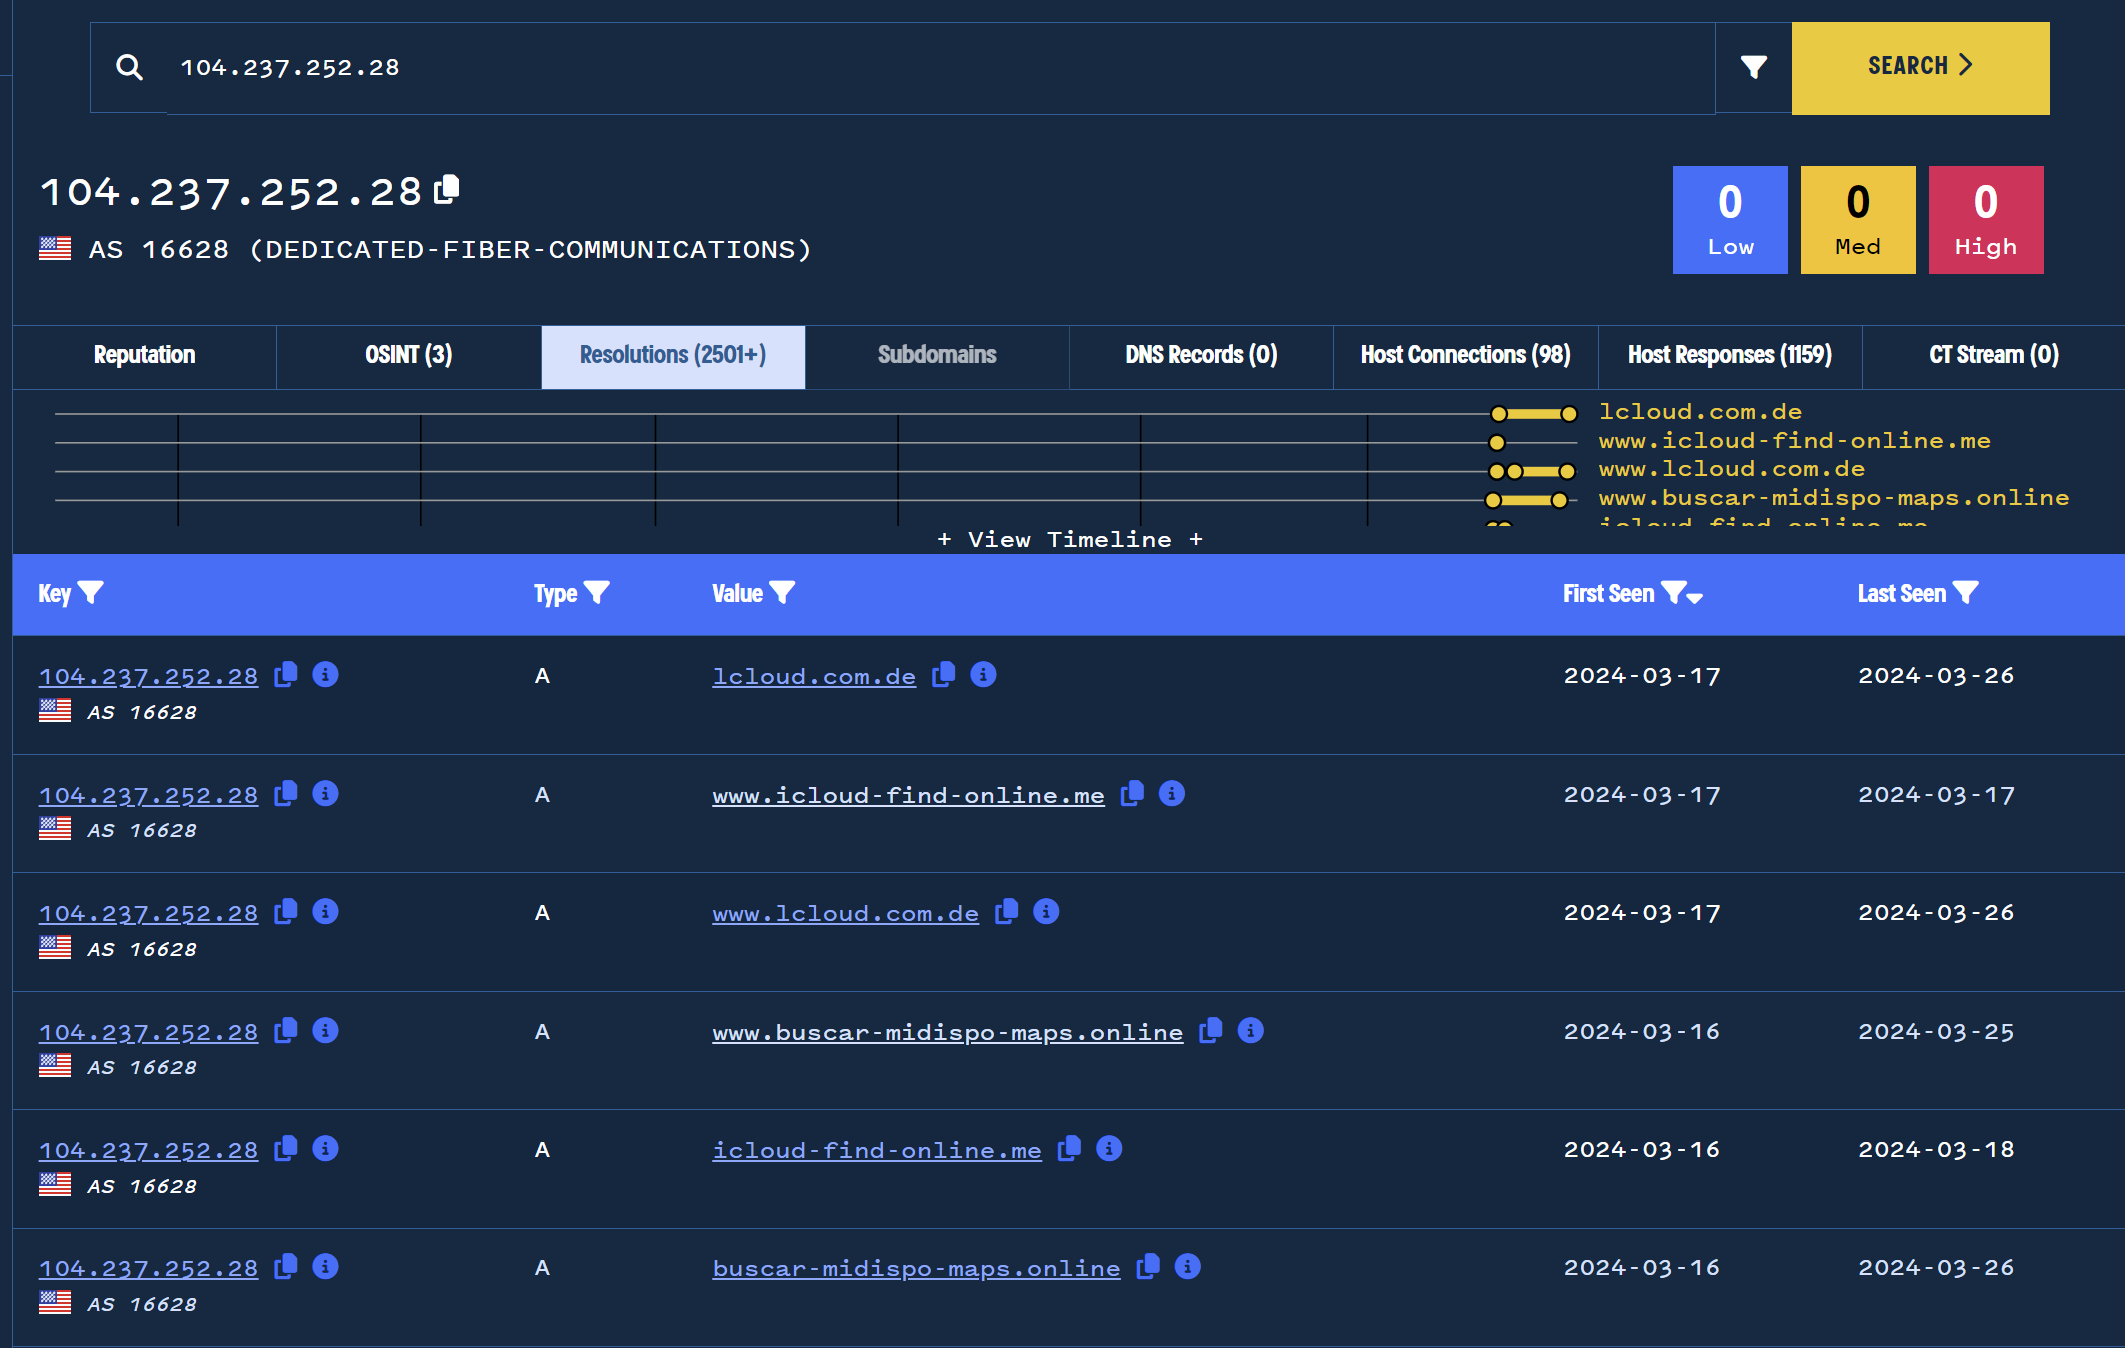Switch to the Reputation tab
This screenshot has width=2125, height=1348.
[x=142, y=355]
